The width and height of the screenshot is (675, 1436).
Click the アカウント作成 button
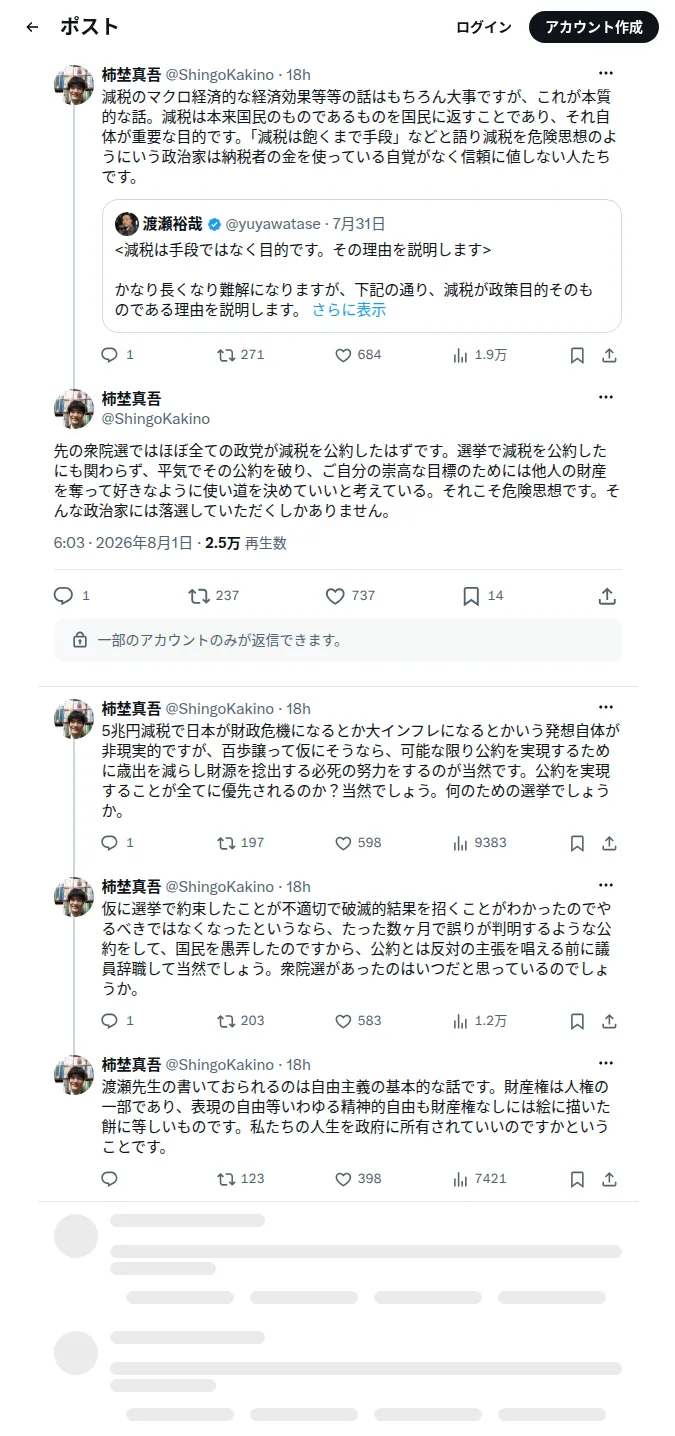click(594, 27)
